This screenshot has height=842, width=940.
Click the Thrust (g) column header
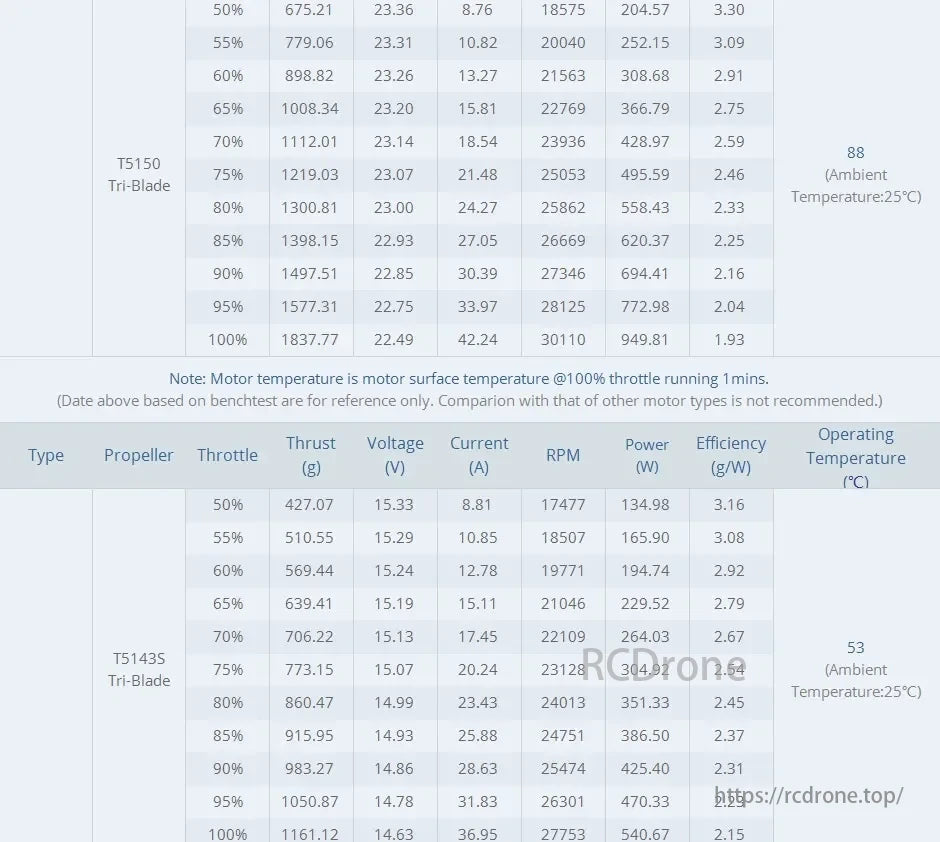pyautogui.click(x=311, y=455)
